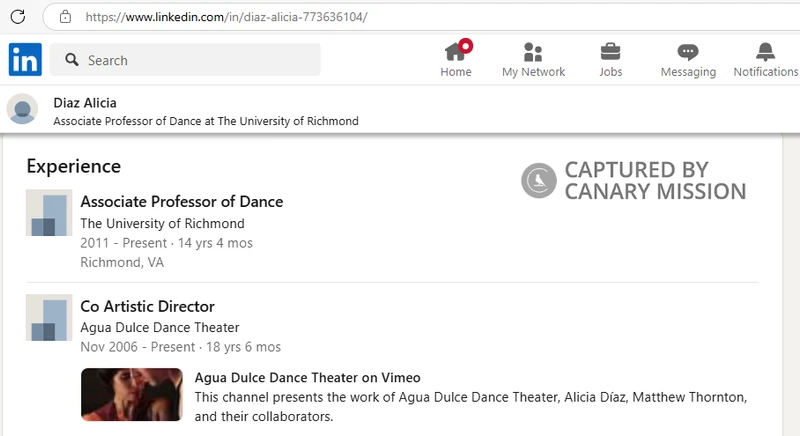Open My Network icon

533,52
